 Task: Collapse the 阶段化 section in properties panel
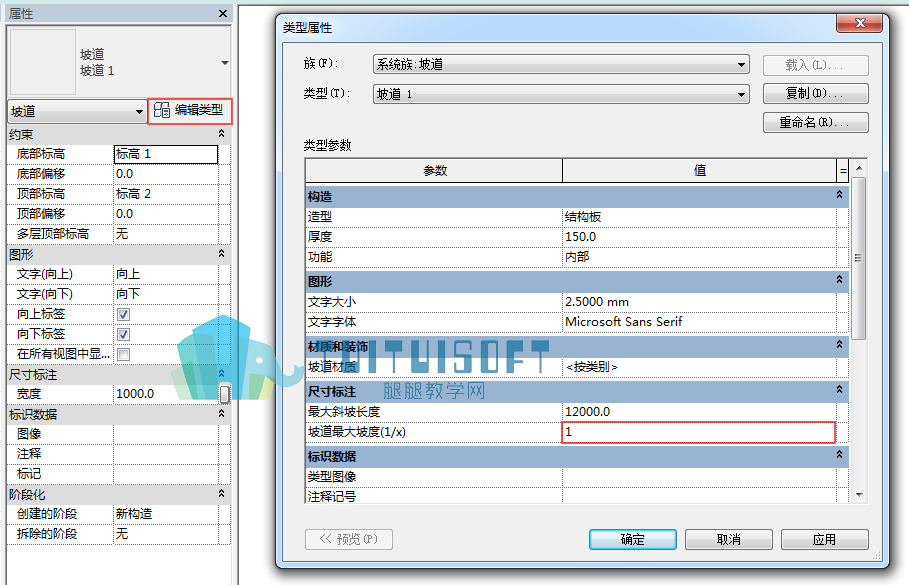[x=221, y=493]
